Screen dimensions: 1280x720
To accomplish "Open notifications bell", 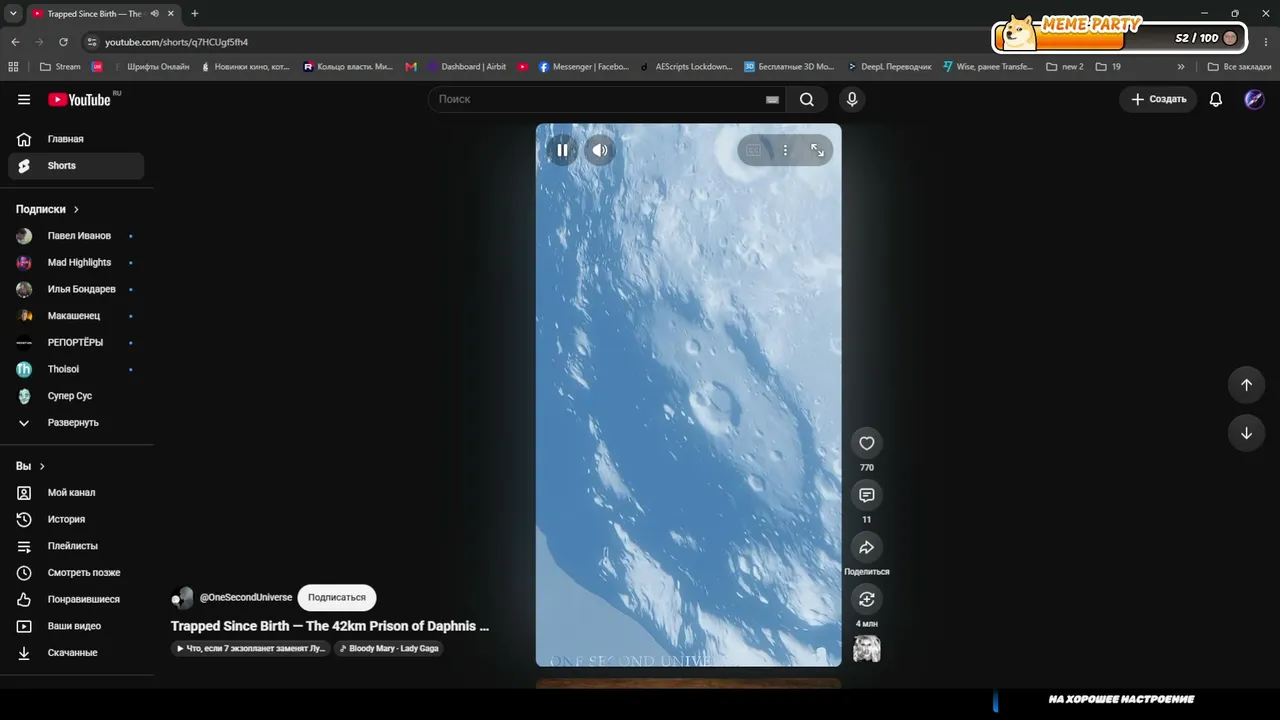I will pos(1216,99).
